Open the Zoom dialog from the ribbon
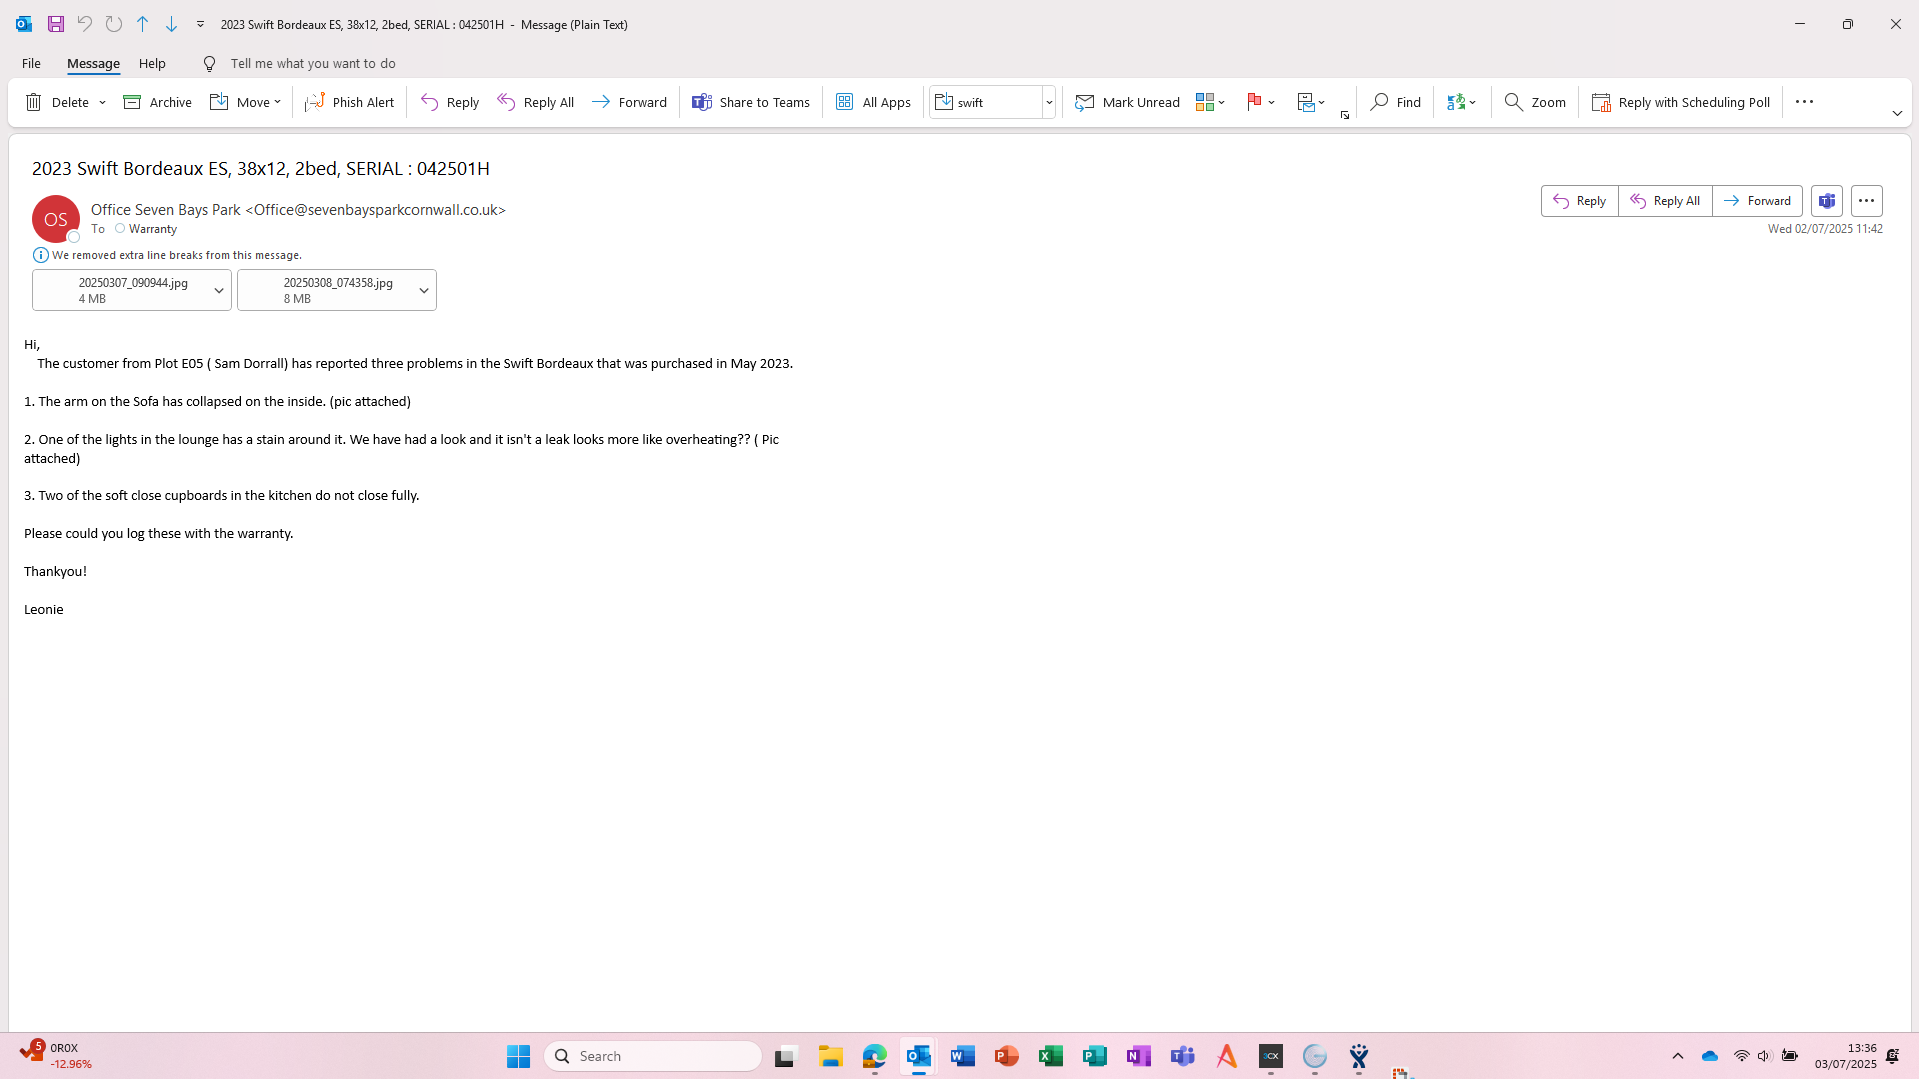Screen dimensions: 1919x1079 point(1535,102)
